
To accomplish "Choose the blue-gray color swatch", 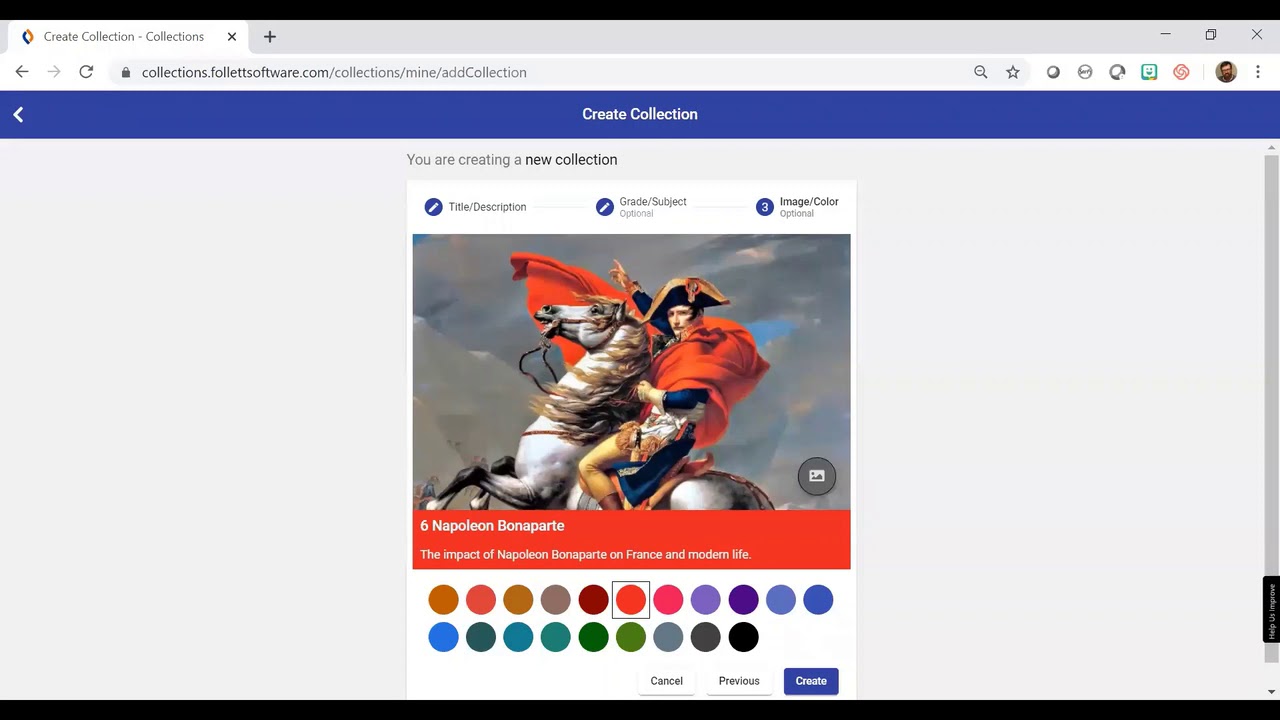I will (x=668, y=637).
